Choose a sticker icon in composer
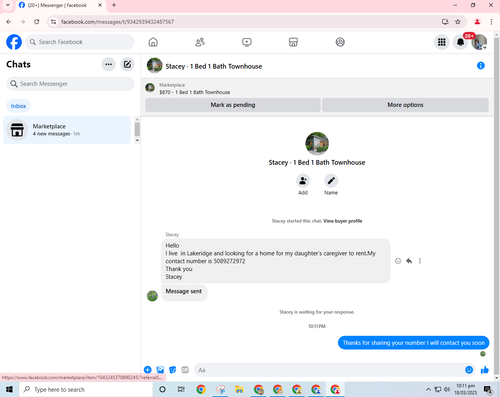The image size is (500, 397). point(173,370)
